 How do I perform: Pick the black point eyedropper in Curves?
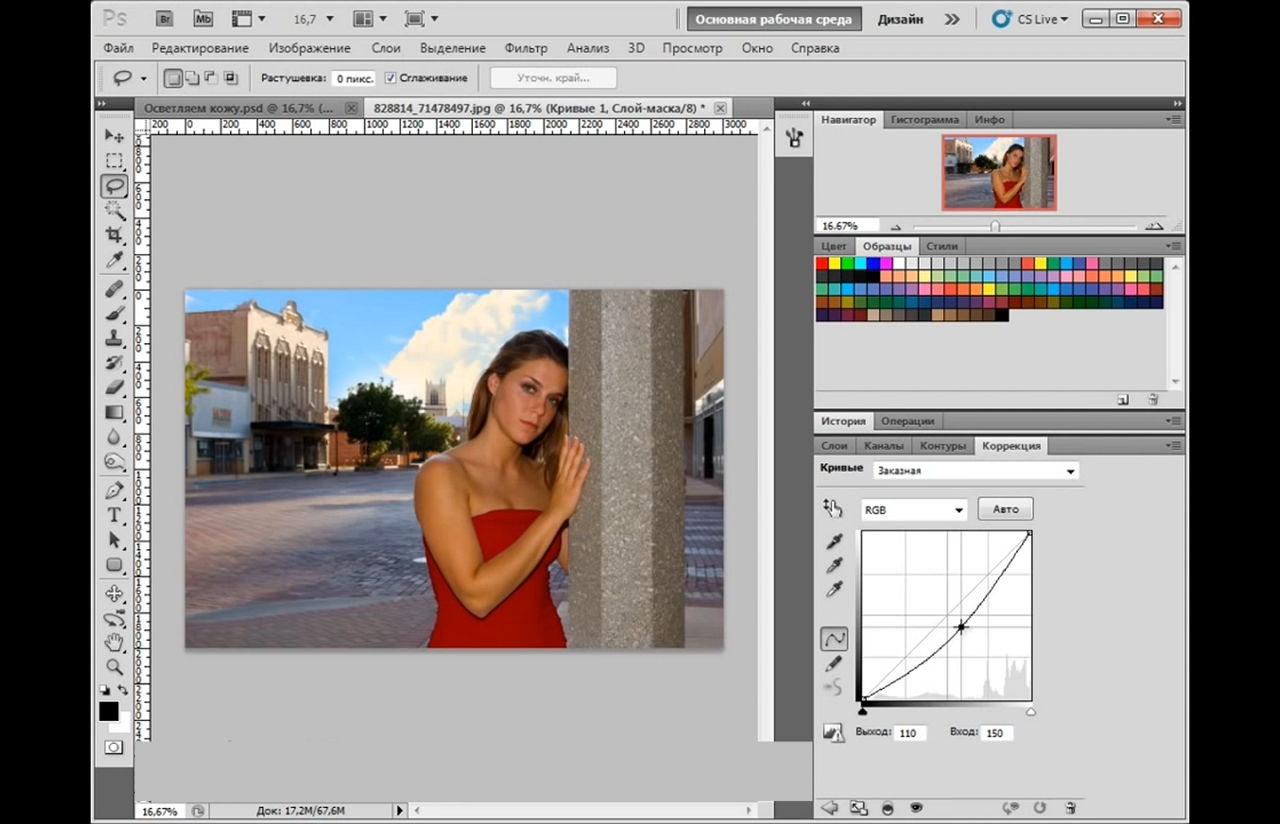pos(833,542)
